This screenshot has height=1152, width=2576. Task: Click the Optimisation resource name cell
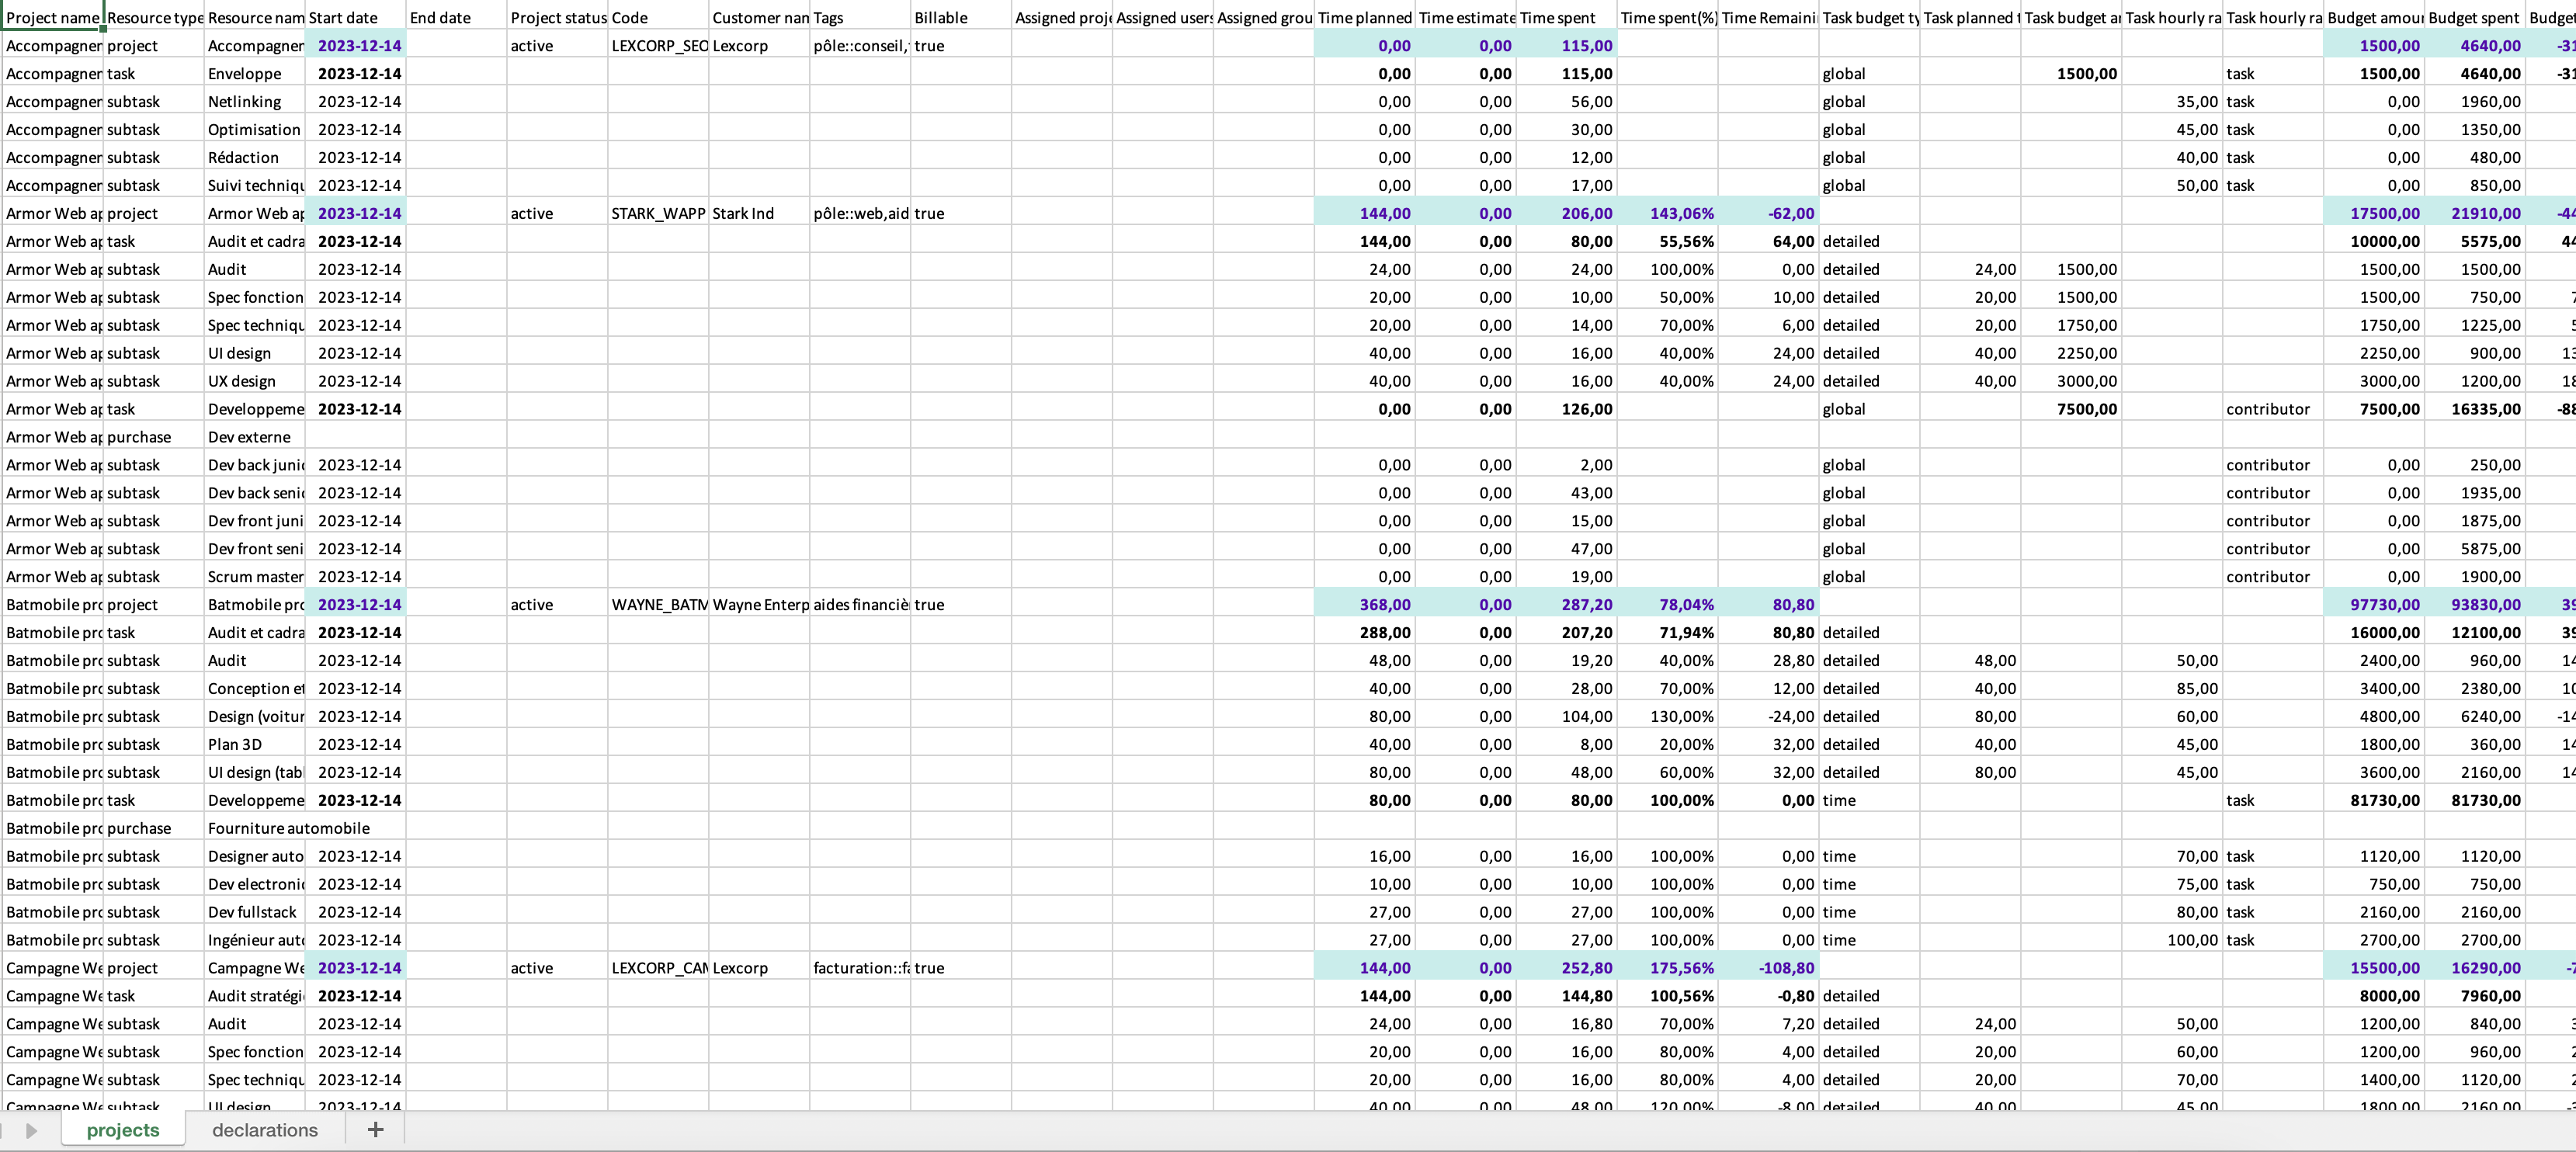pos(255,129)
